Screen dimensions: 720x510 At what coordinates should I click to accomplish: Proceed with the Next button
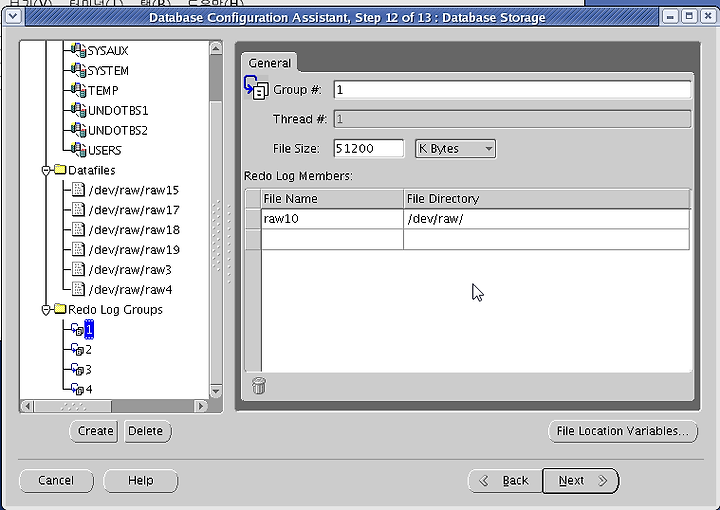(580, 481)
